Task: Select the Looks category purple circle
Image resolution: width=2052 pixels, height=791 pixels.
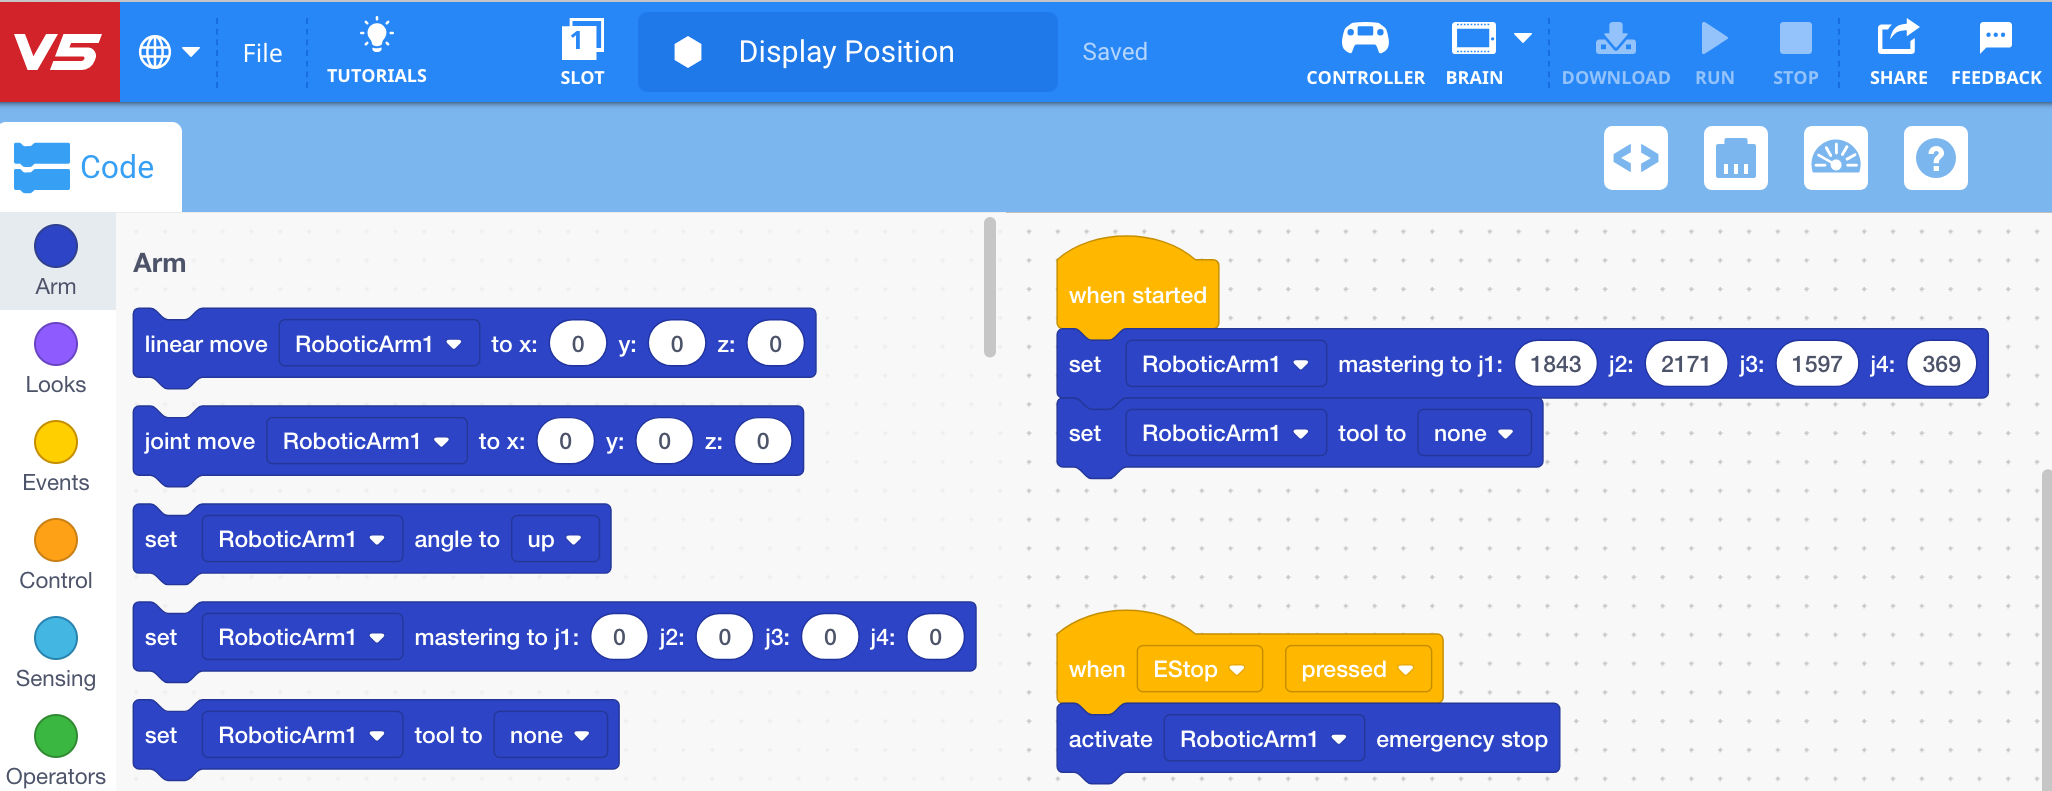Action: (x=56, y=345)
